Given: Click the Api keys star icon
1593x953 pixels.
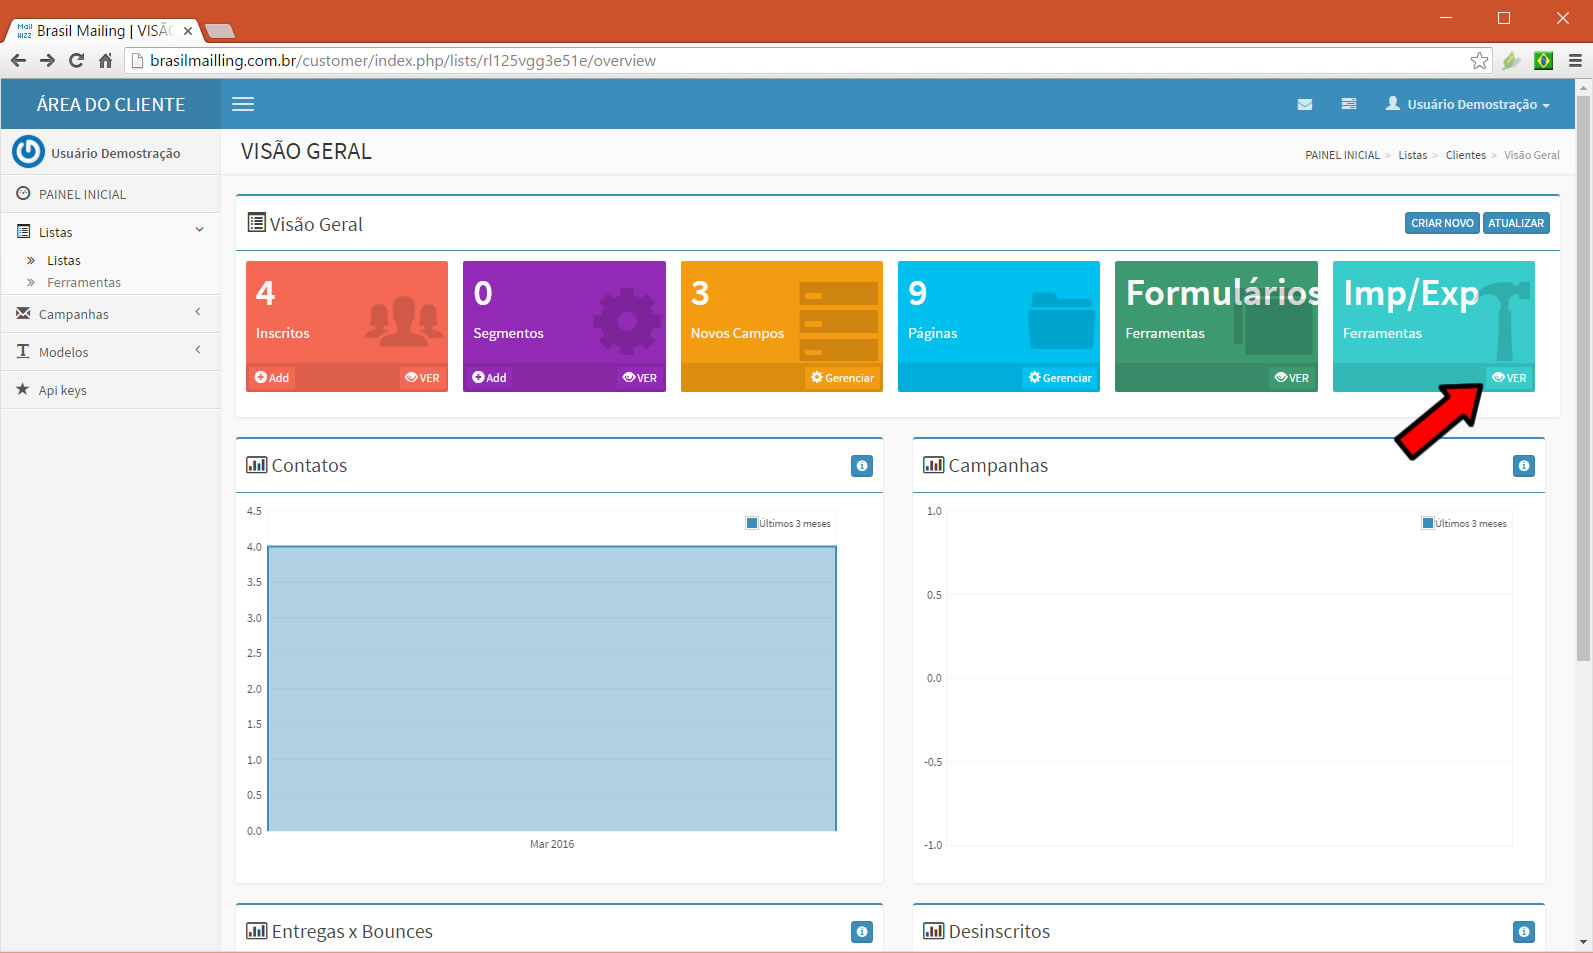Looking at the screenshot, I should tap(23, 389).
